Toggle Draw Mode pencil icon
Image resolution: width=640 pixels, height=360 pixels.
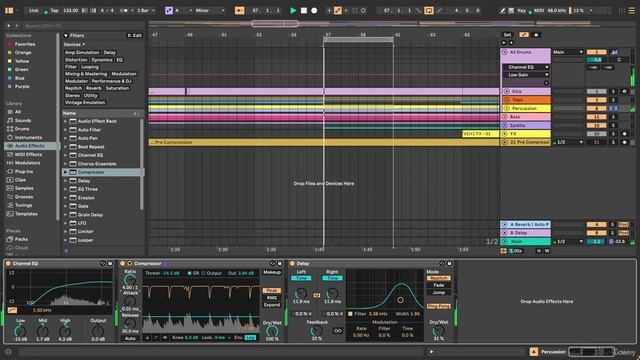pyautogui.click(x=502, y=11)
